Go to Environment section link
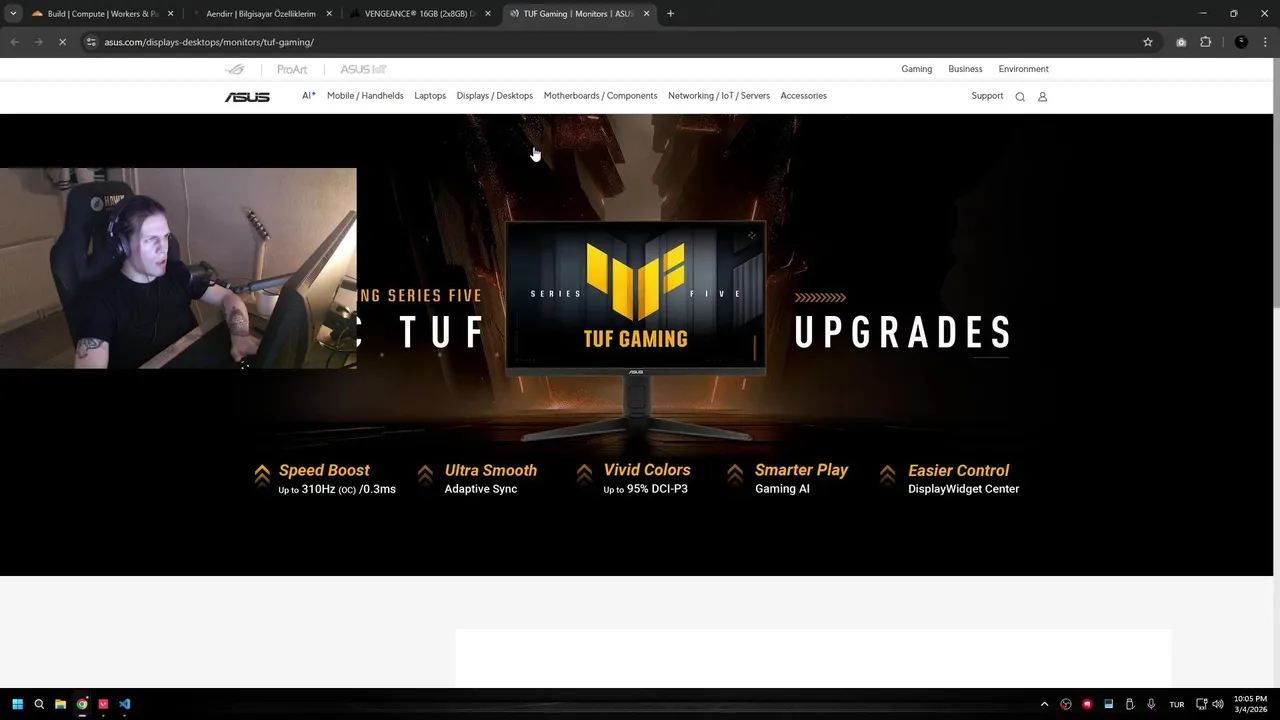The image size is (1280, 720). pyautogui.click(x=1023, y=69)
